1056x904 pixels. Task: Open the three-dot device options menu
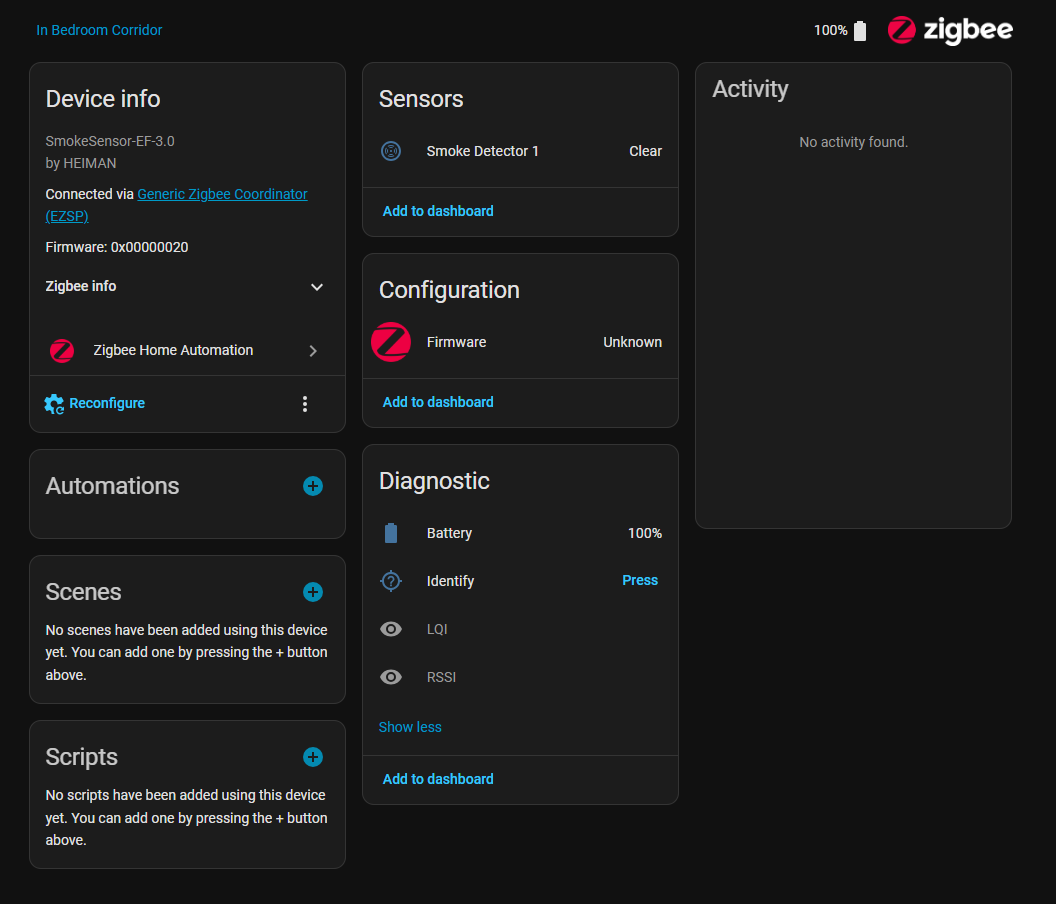[x=305, y=404]
